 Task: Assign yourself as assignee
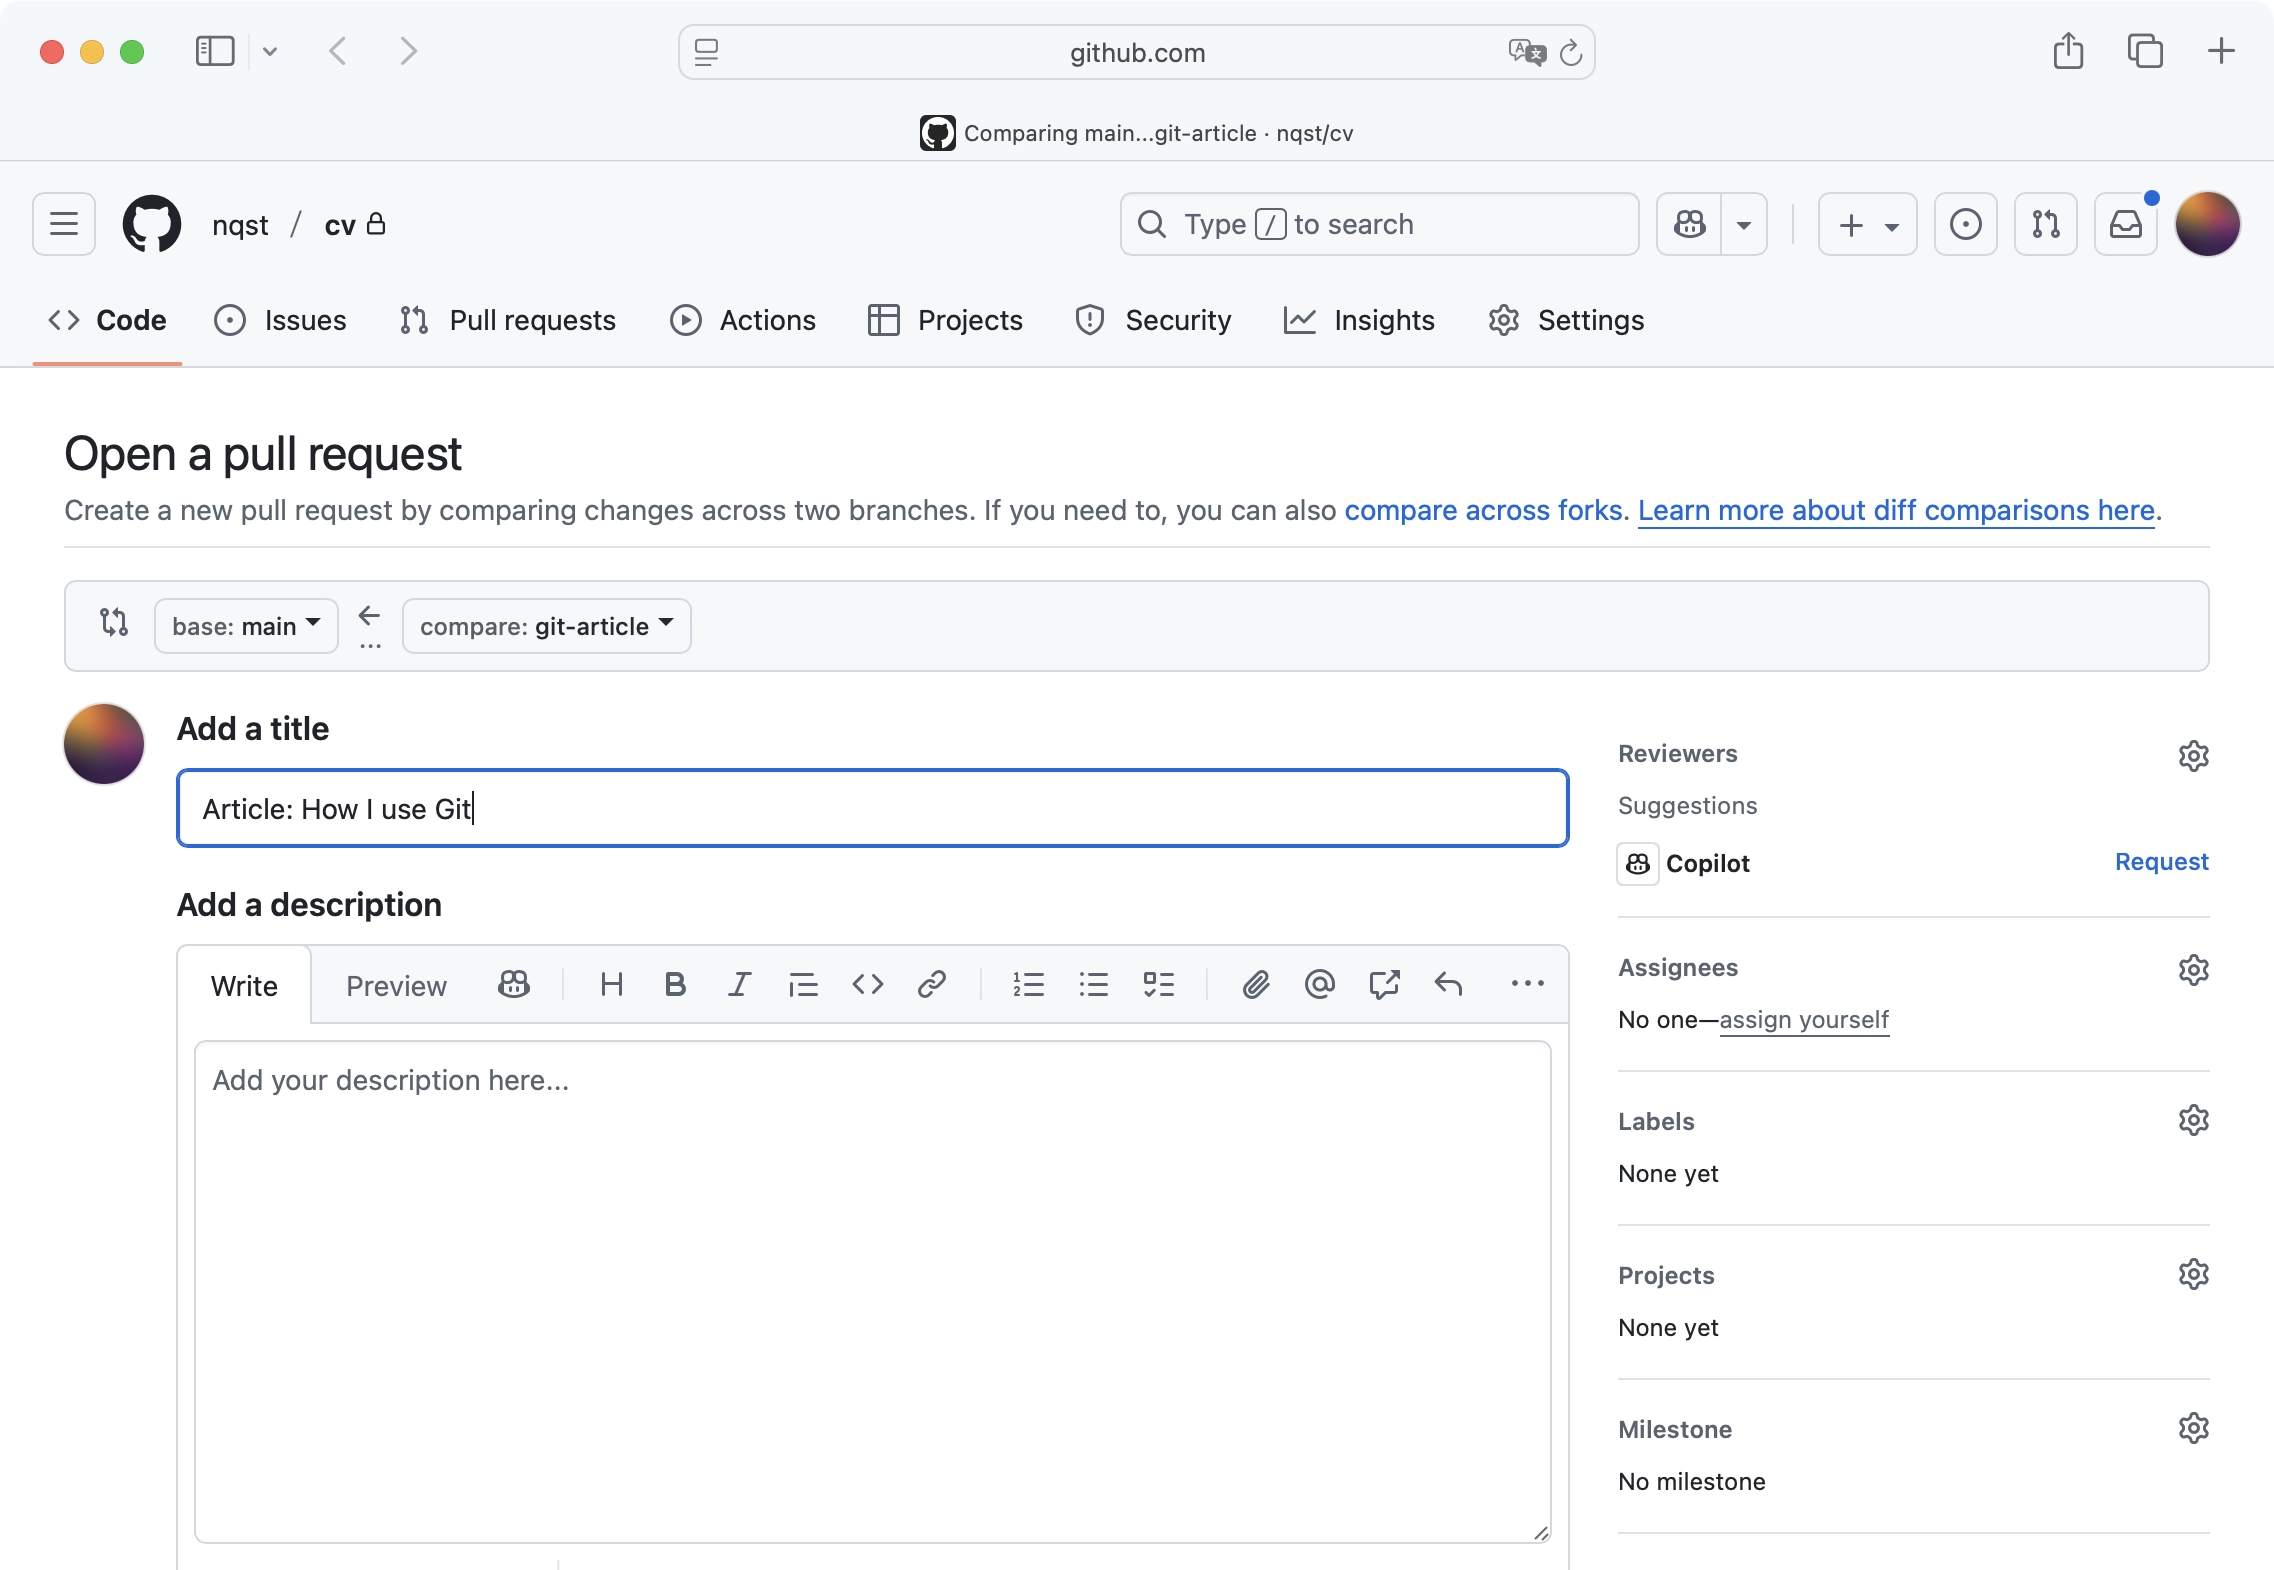(1803, 1019)
